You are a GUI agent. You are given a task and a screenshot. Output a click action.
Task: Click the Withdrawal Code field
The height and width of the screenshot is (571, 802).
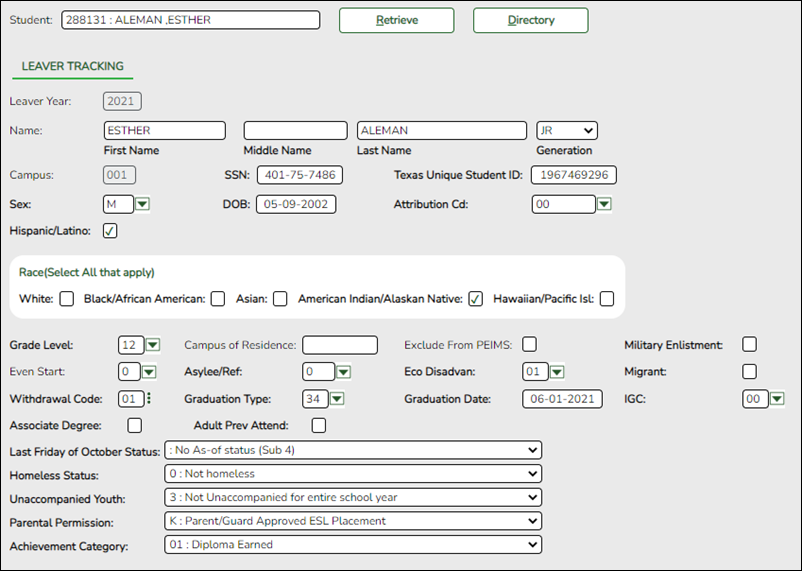[x=131, y=399]
